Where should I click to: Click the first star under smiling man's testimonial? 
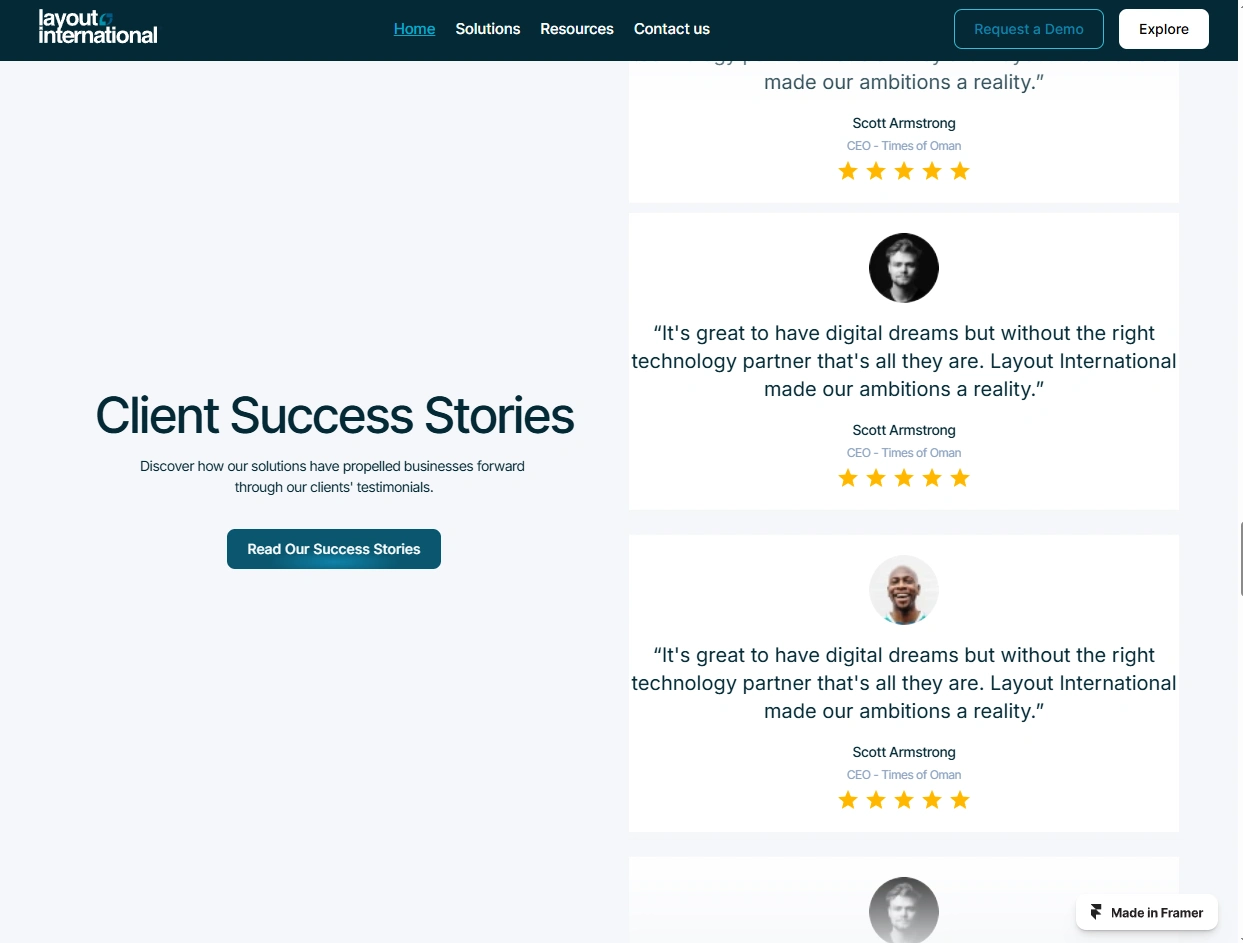coord(848,800)
